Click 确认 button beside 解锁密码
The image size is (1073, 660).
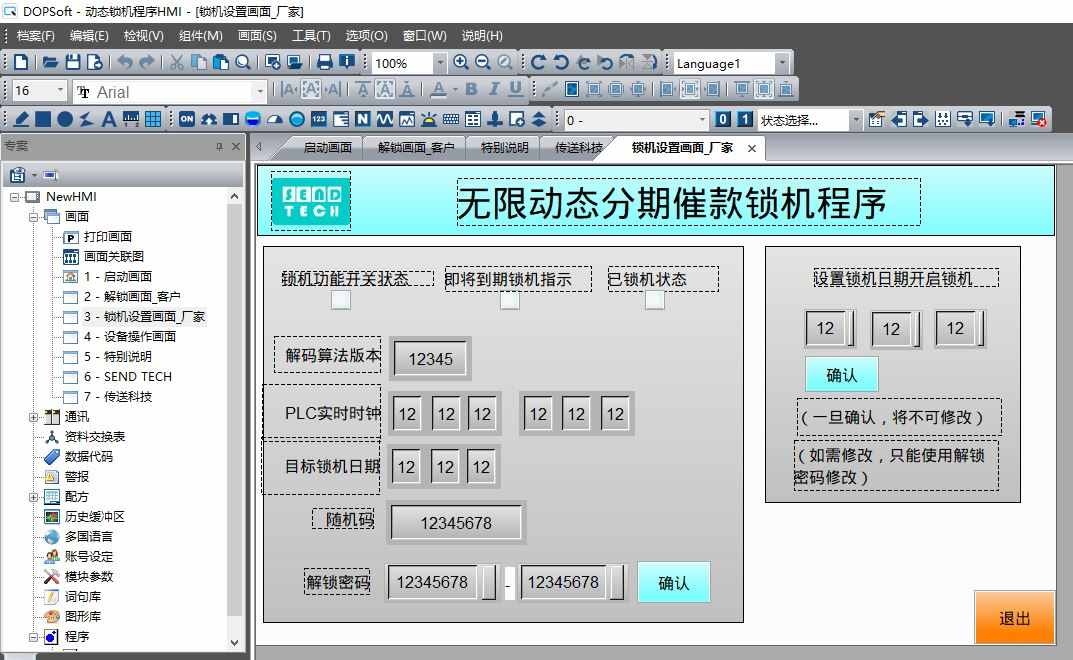(x=673, y=583)
